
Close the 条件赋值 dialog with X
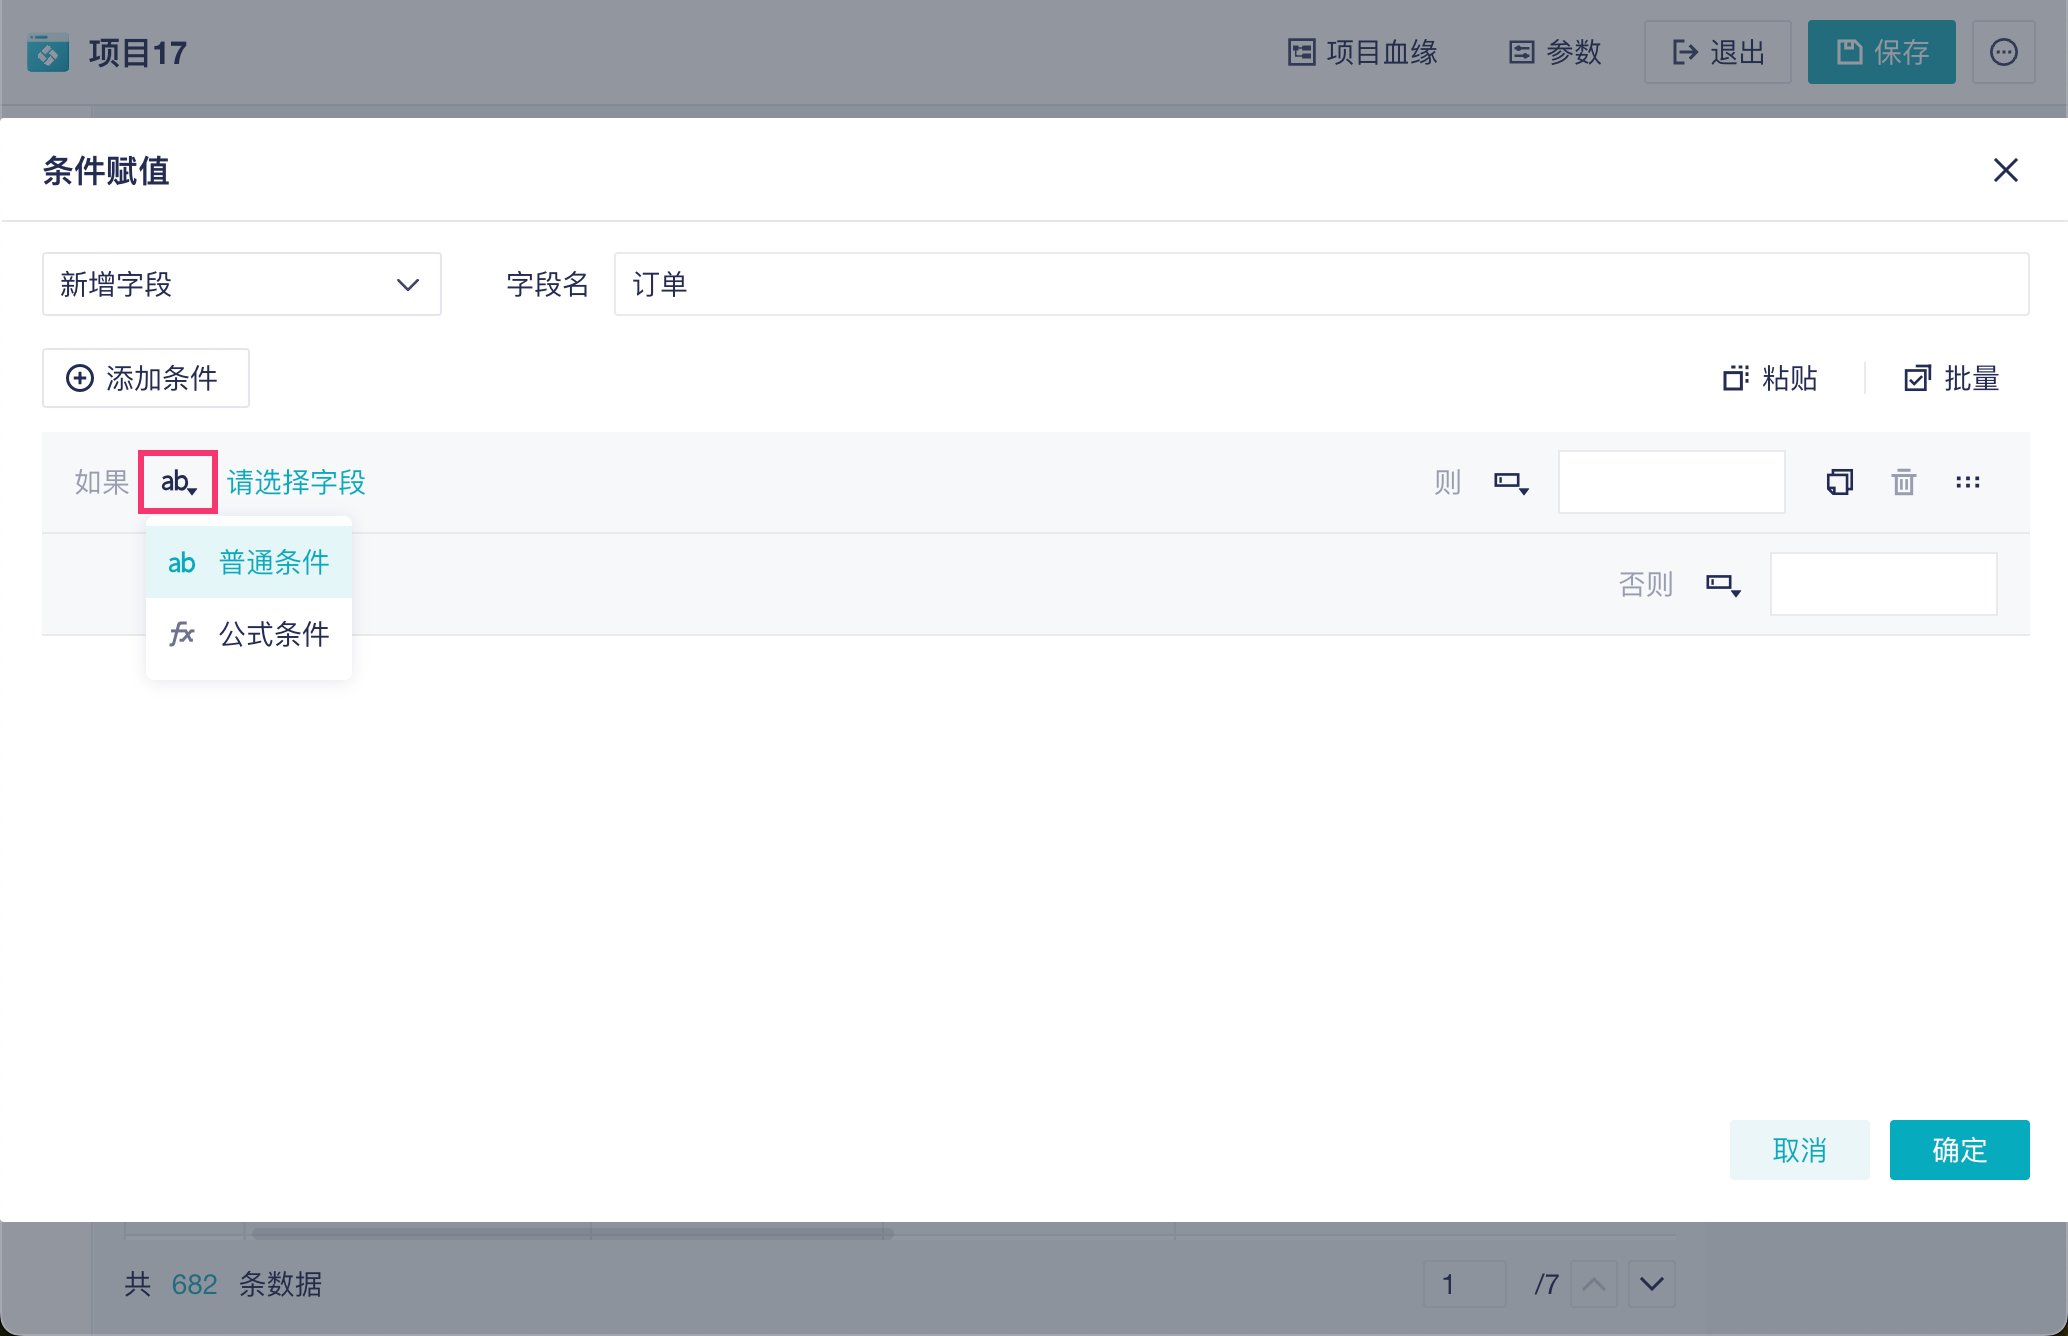click(x=2005, y=170)
